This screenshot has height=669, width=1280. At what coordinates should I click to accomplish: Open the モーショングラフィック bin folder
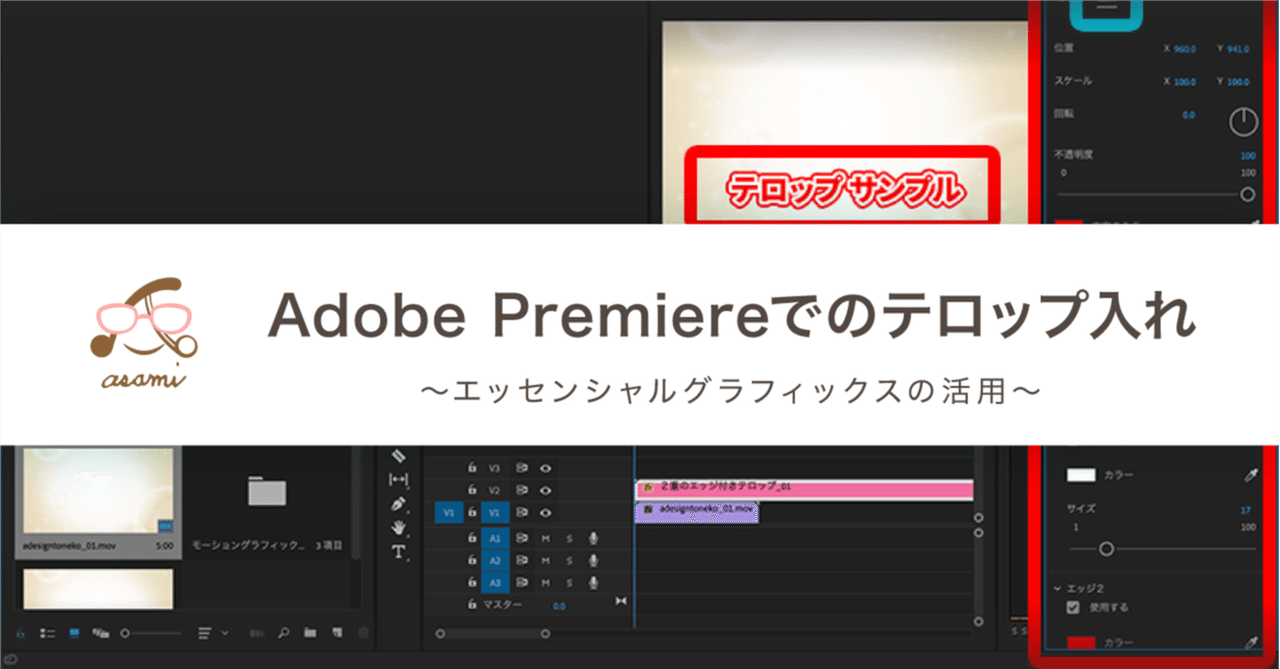[x=267, y=490]
